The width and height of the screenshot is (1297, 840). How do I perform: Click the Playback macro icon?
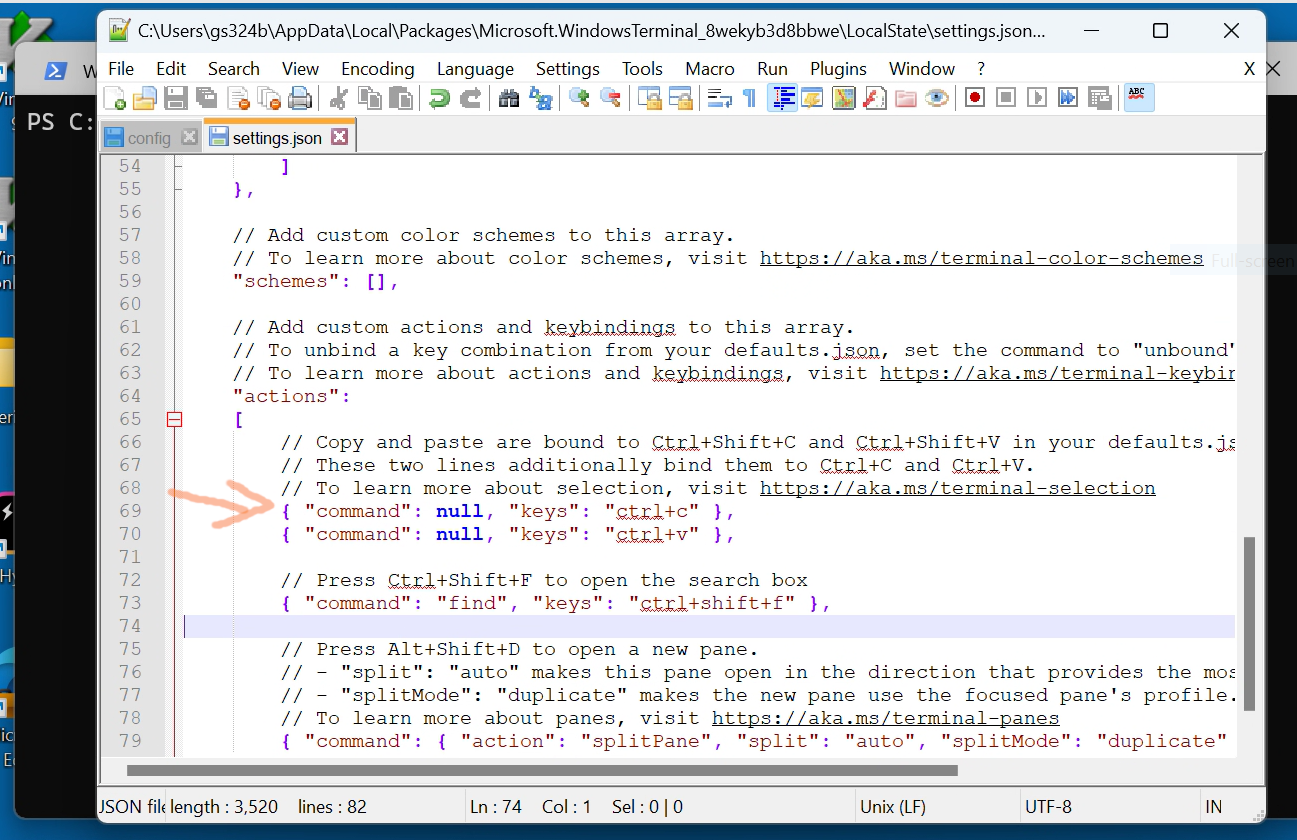1036,98
